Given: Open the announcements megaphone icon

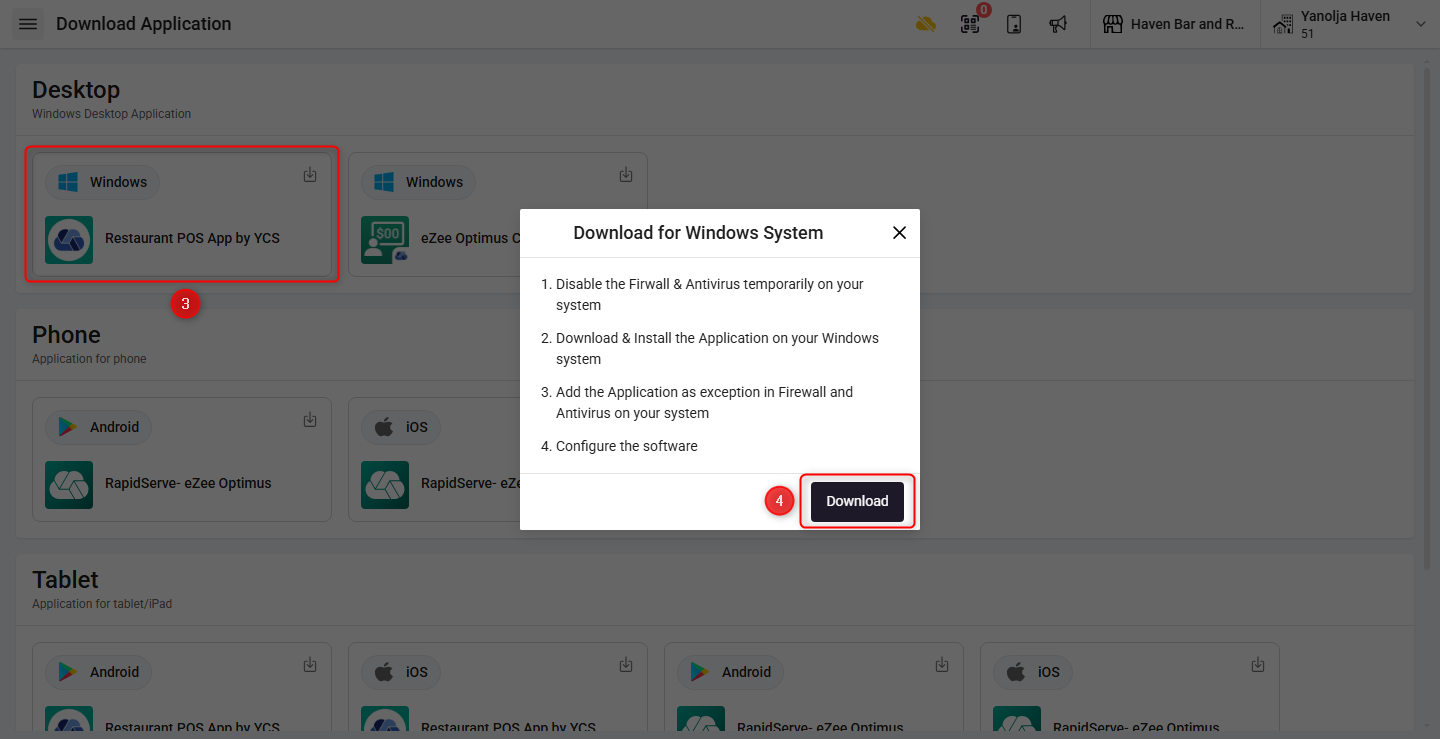Looking at the screenshot, I should coord(1058,24).
